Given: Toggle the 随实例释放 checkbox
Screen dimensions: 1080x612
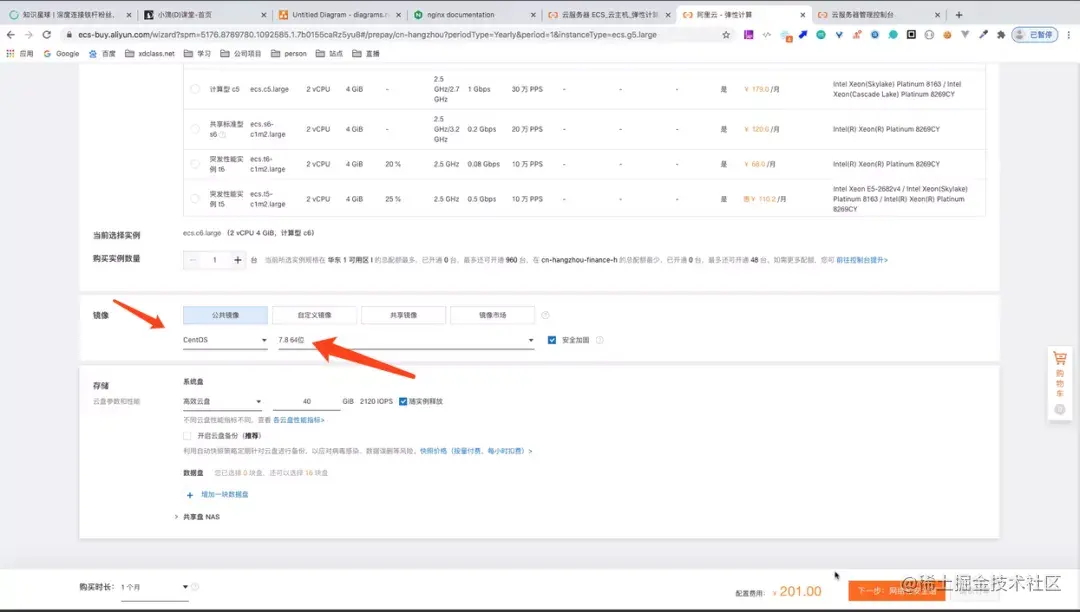Looking at the screenshot, I should point(403,401).
